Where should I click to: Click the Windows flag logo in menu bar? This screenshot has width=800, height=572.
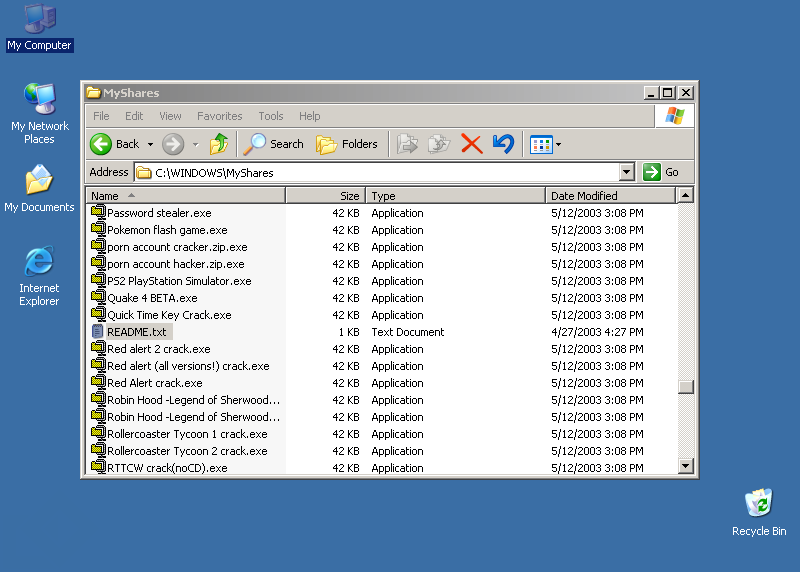[x=675, y=116]
